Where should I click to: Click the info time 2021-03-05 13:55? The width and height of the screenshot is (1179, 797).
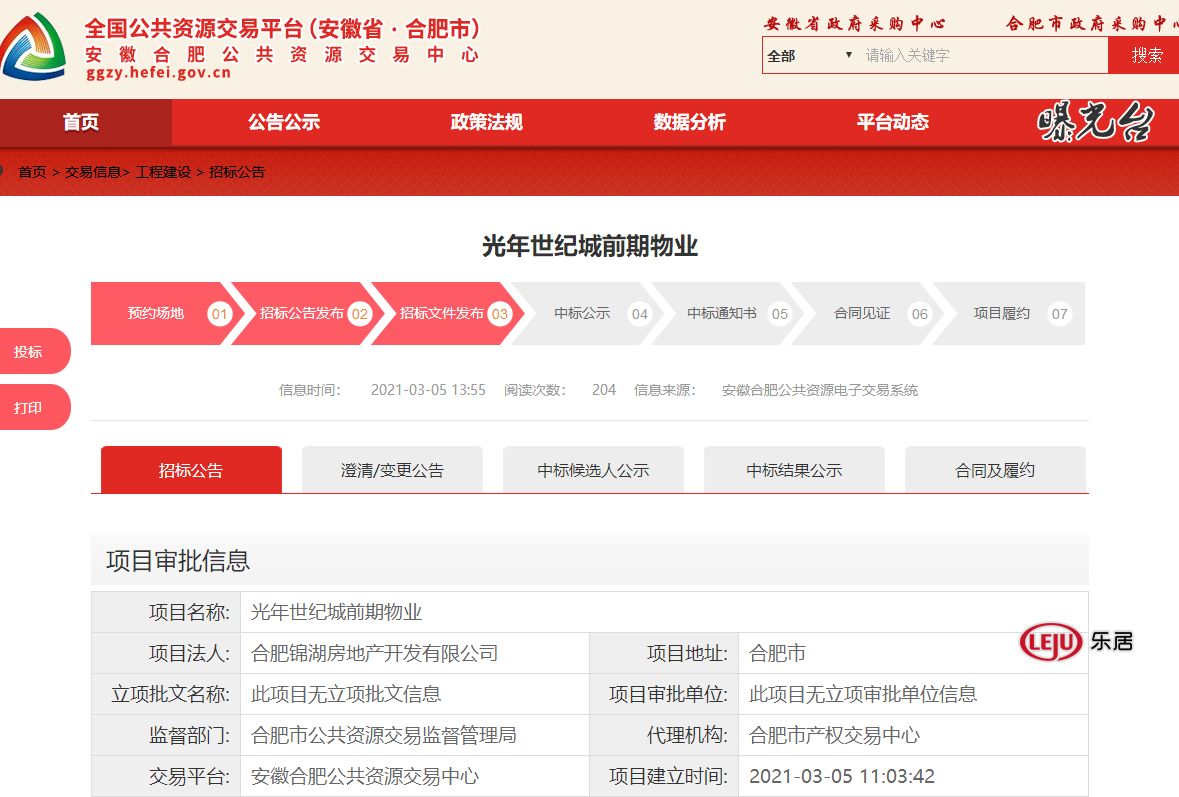click(428, 389)
